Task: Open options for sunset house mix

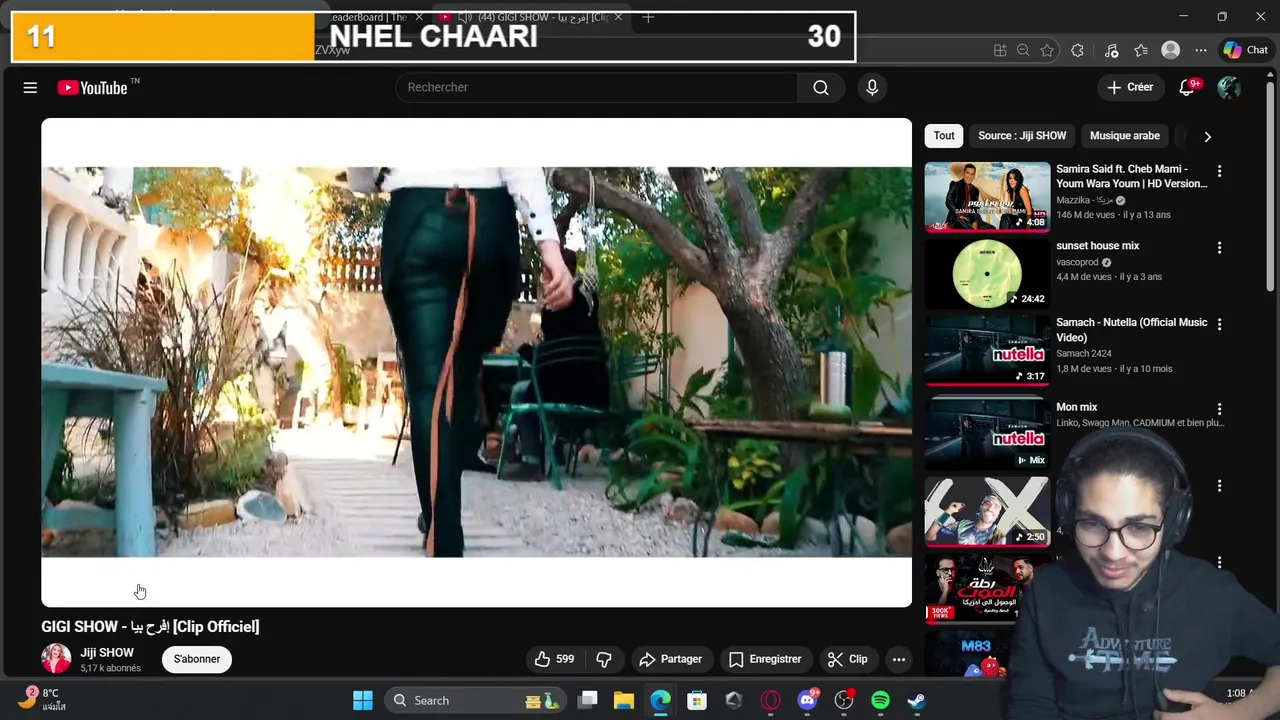Action: click(x=1219, y=248)
